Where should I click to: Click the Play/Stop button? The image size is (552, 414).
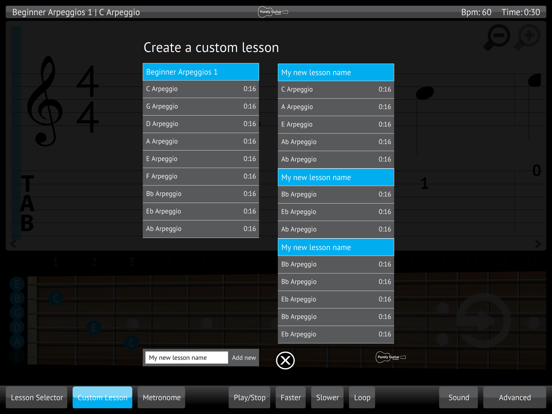coord(249,397)
